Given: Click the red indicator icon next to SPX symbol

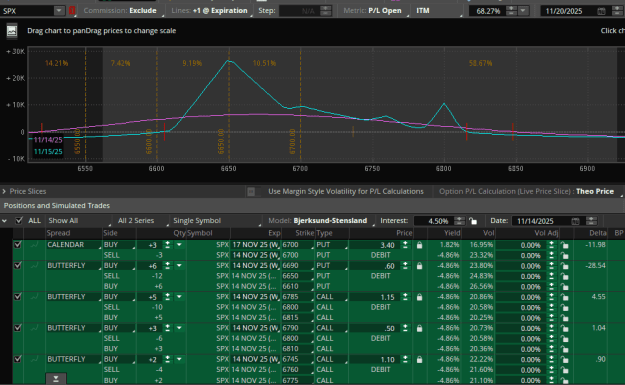Looking at the screenshot, I should pyautogui.click(x=72, y=11).
